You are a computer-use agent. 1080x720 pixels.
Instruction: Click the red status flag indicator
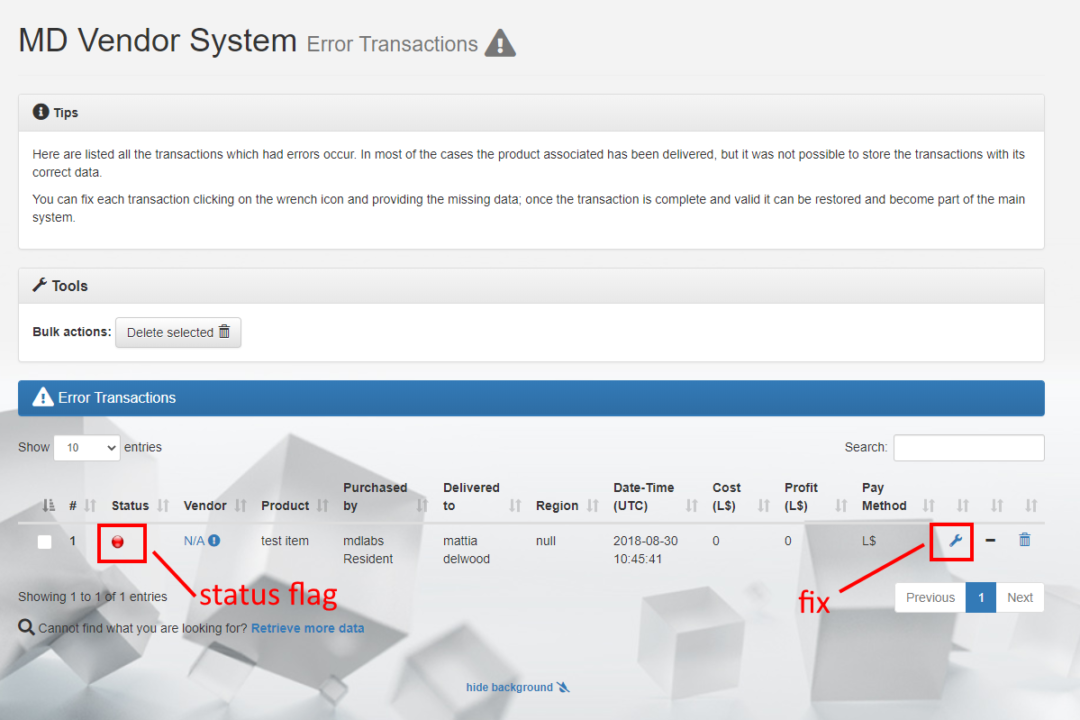tap(119, 540)
